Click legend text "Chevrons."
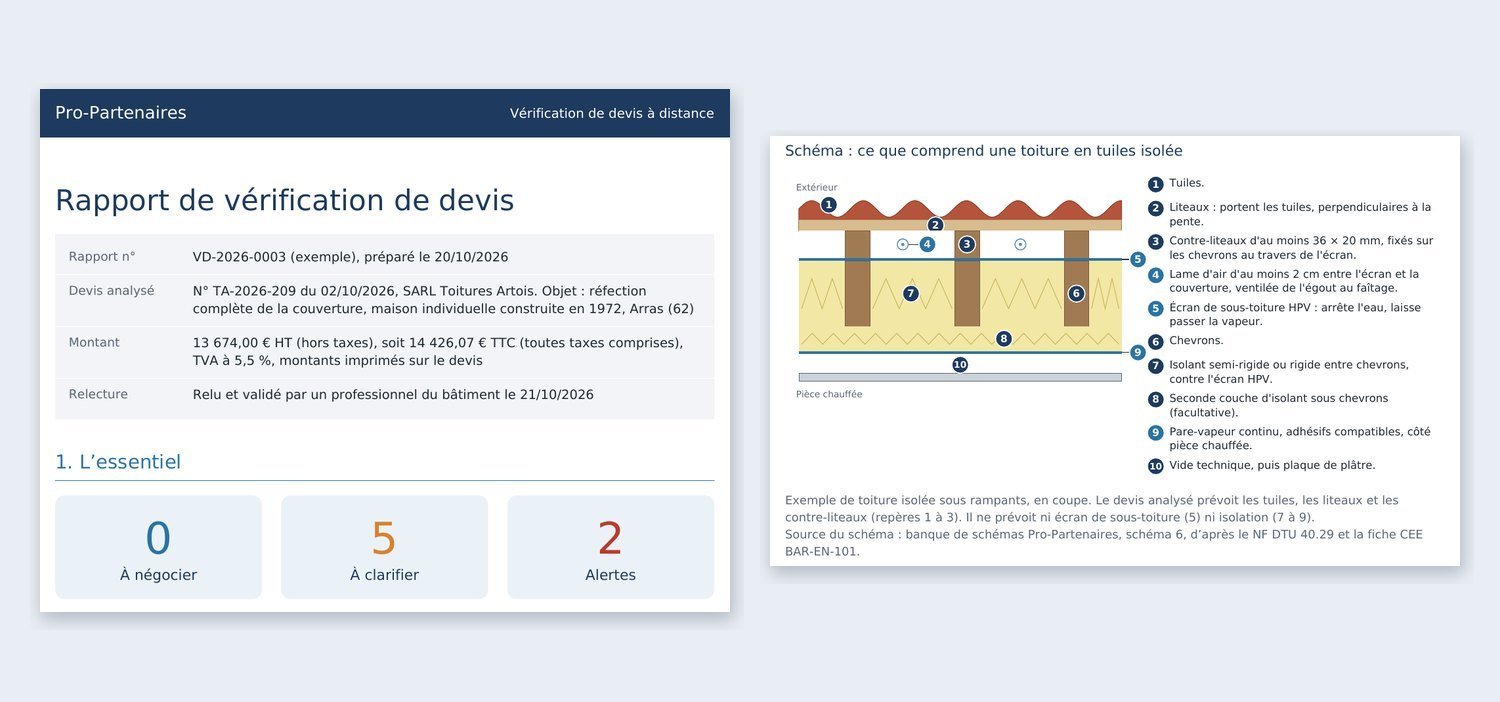Viewport: 1500px width, 702px height. [1196, 341]
